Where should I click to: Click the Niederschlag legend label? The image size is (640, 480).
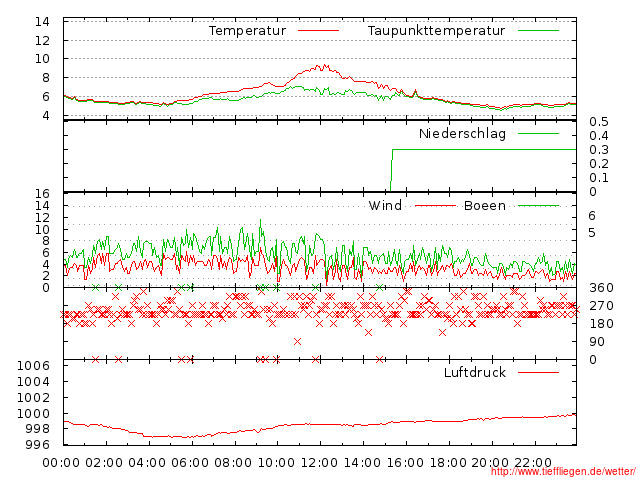point(462,134)
